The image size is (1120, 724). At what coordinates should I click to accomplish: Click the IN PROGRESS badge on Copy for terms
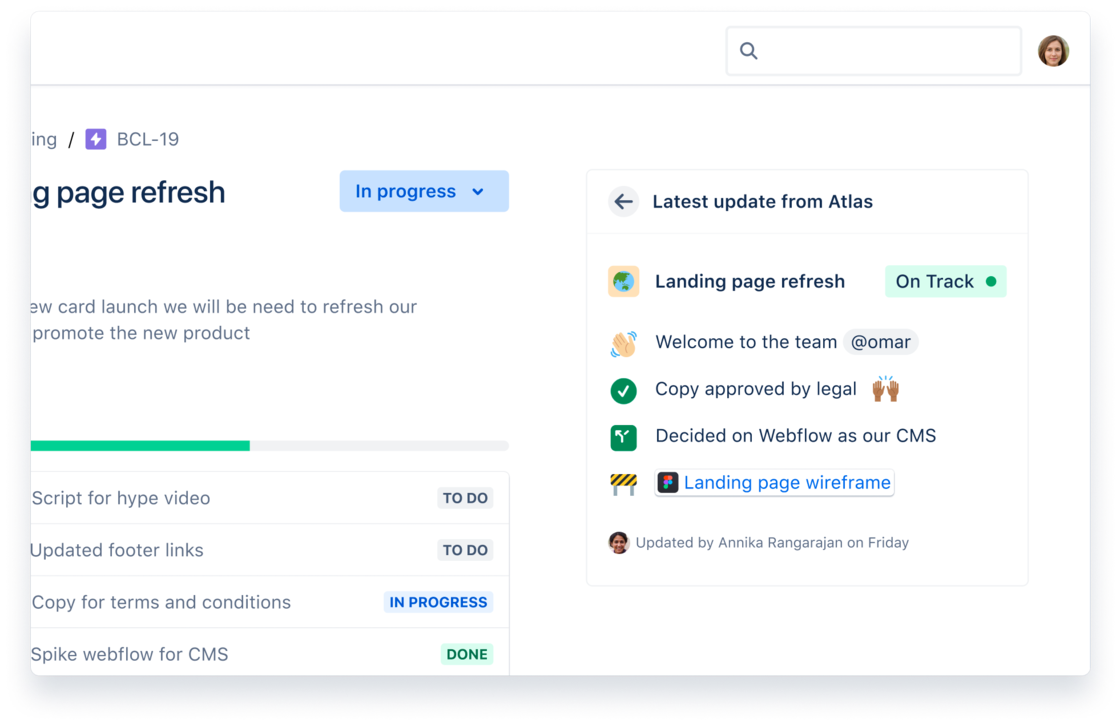click(438, 602)
